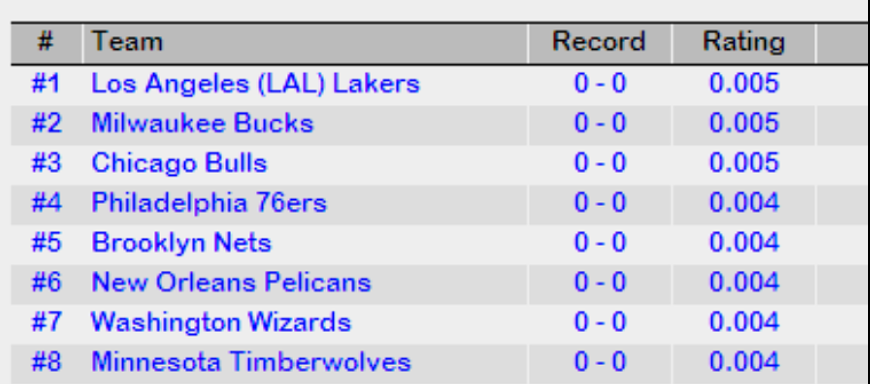
Task: Click the #1 rank link
Action: tap(45, 84)
